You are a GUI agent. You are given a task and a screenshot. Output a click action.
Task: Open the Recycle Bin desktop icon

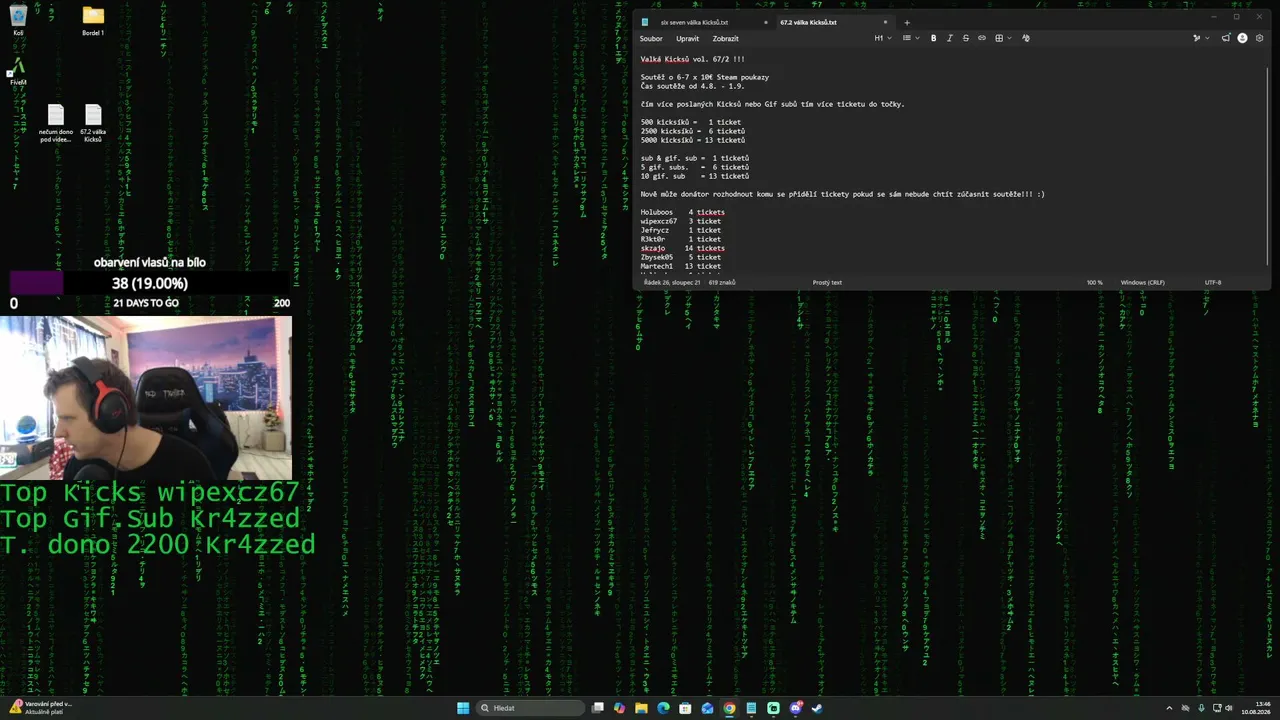18,20
